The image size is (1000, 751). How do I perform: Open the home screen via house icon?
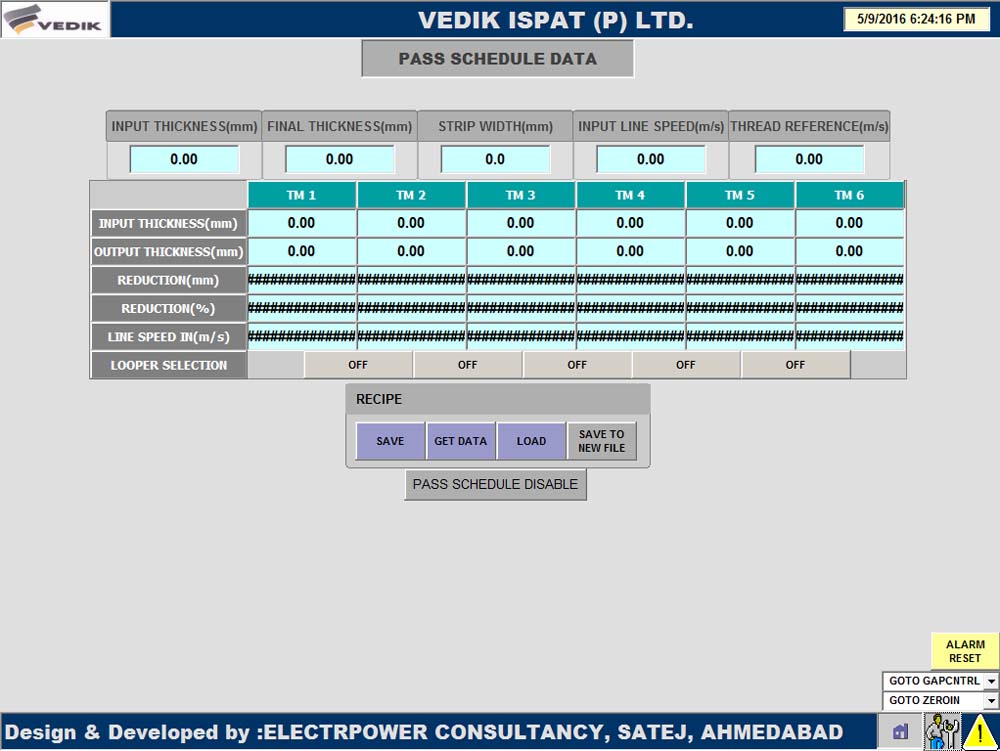click(901, 731)
